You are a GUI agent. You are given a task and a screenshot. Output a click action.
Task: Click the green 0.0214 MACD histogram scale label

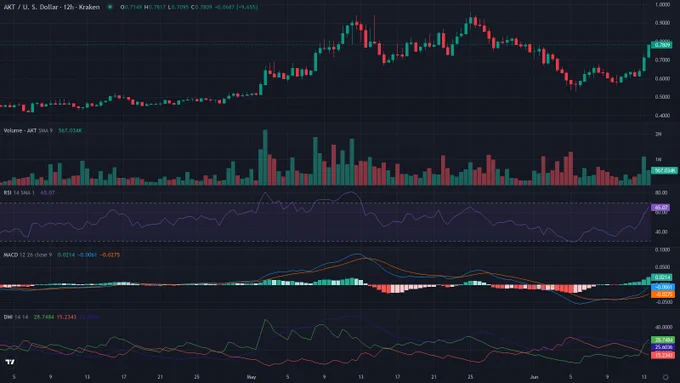click(662, 277)
